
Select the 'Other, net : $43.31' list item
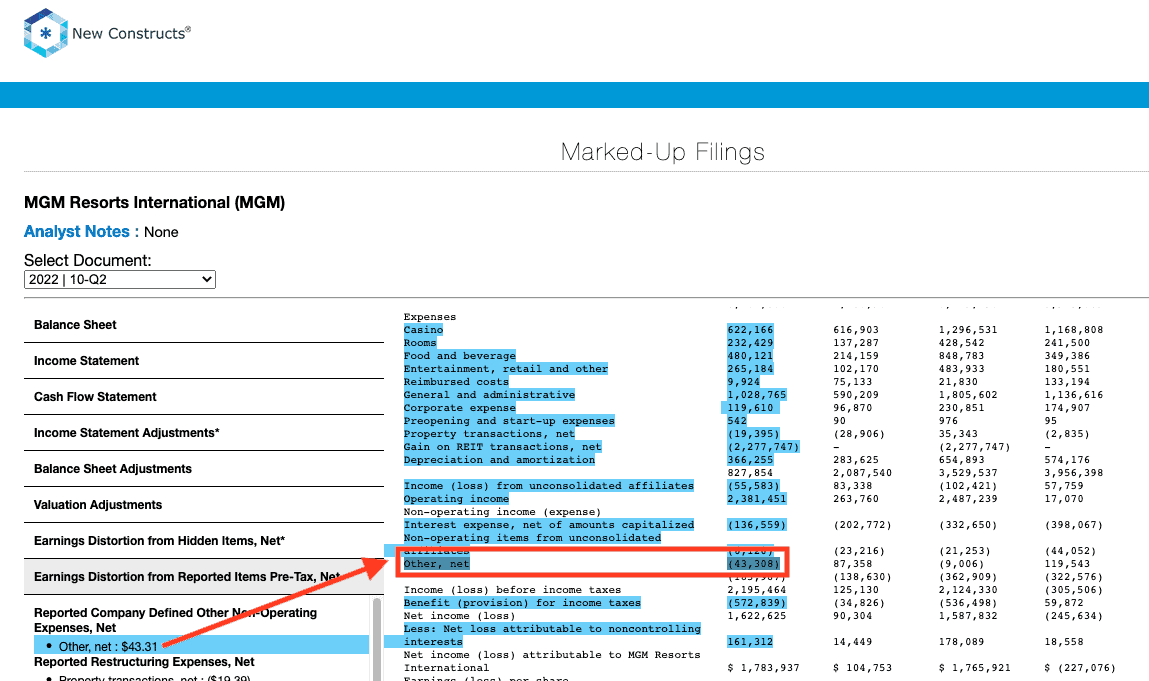[202, 646]
